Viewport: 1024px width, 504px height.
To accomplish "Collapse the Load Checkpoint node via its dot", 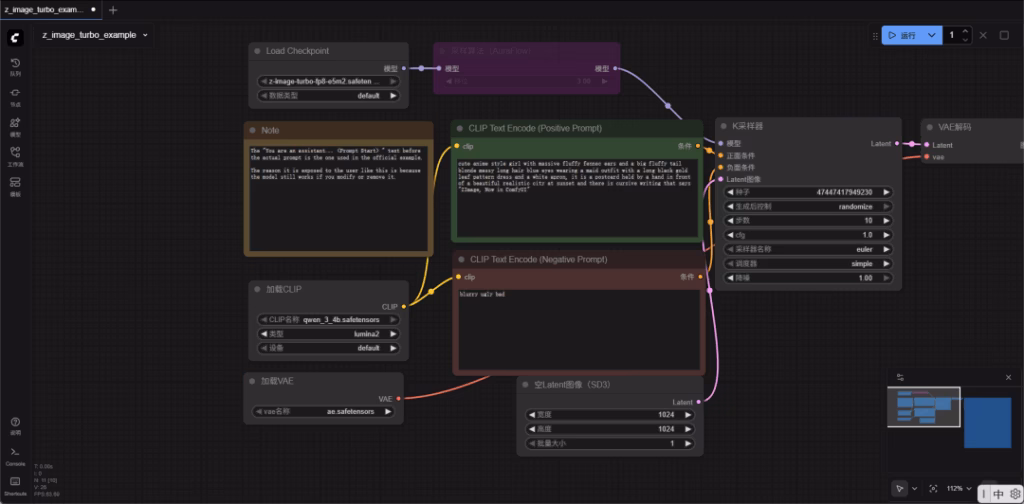I will coord(258,51).
